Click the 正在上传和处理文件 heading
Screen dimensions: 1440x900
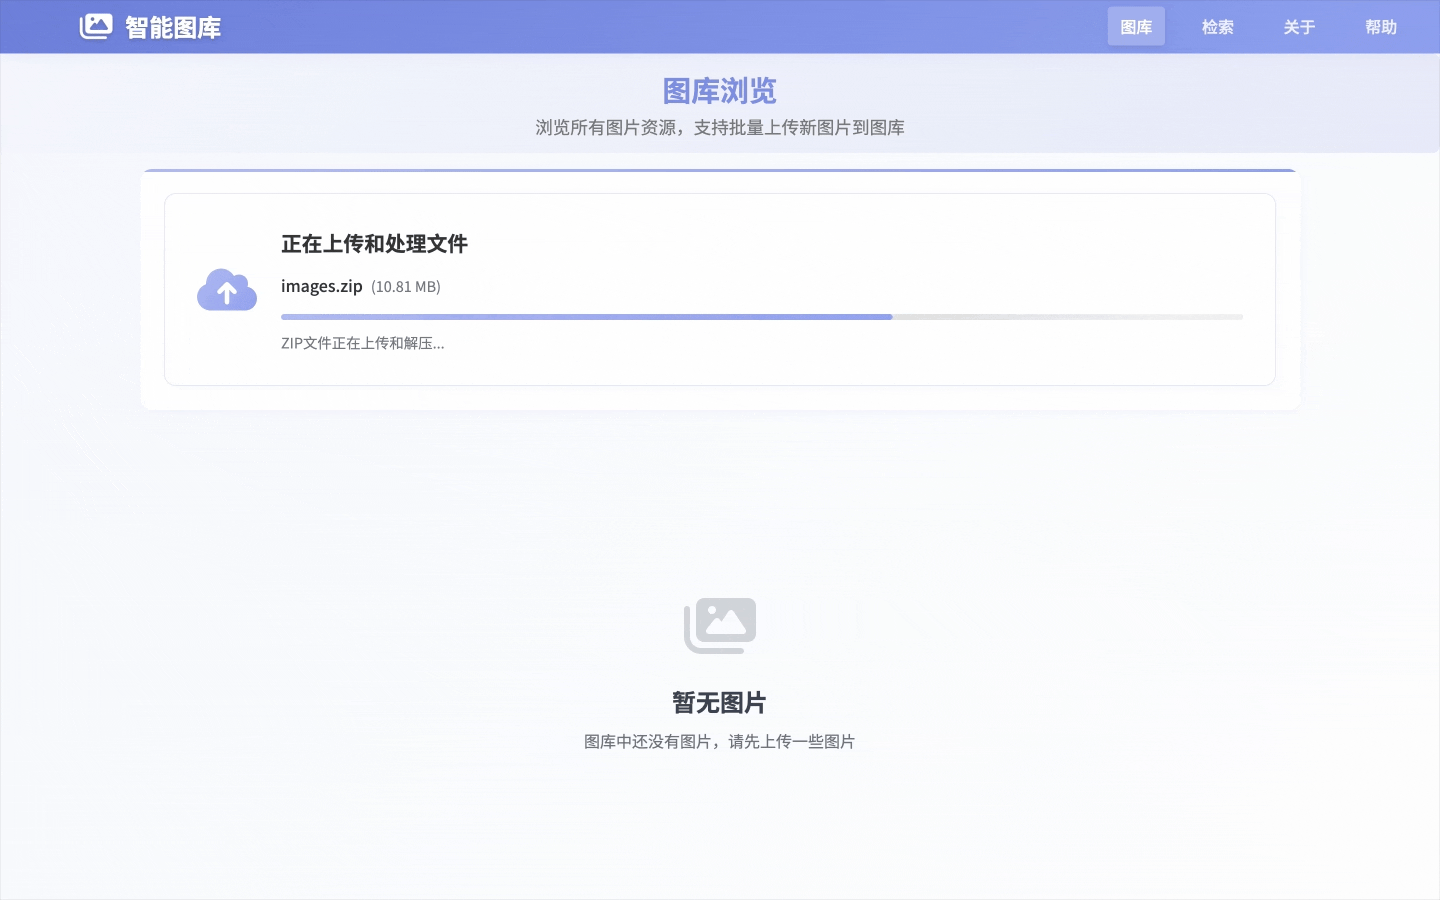[374, 244]
